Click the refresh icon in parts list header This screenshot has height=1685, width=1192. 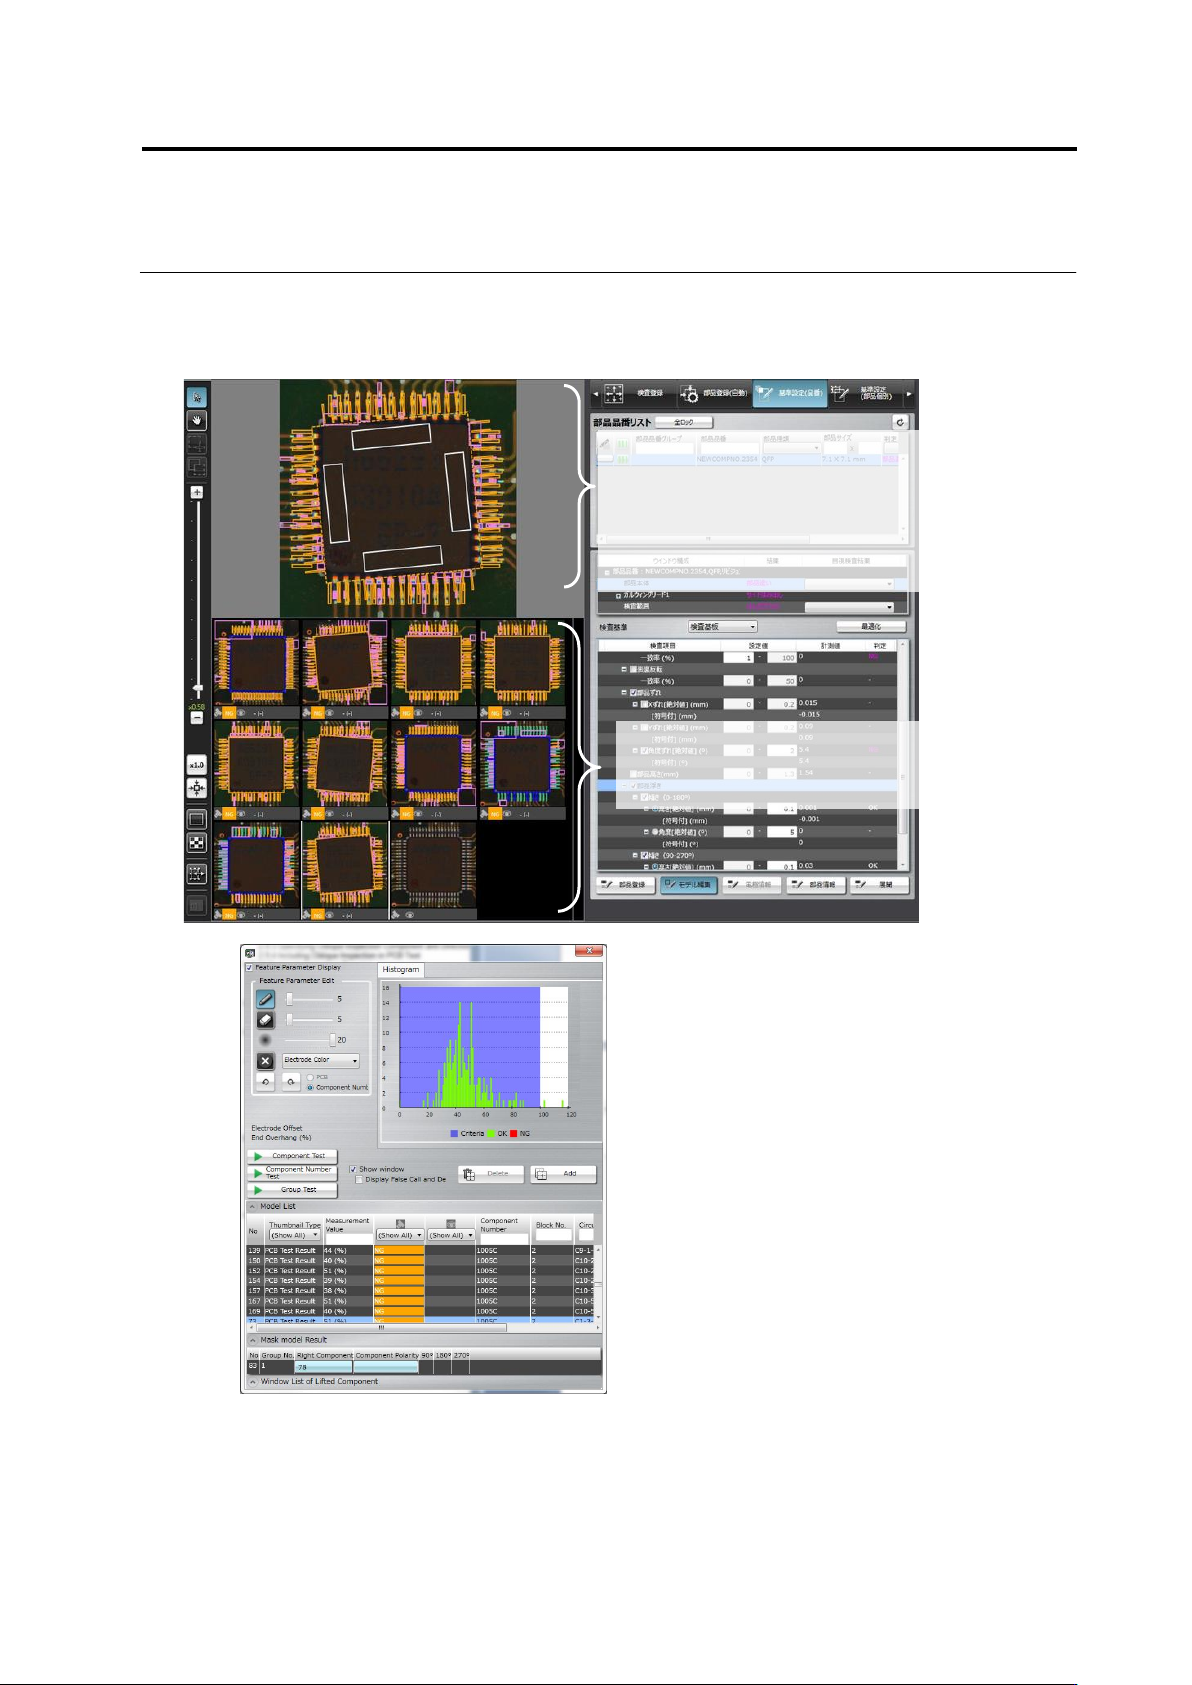pos(899,423)
